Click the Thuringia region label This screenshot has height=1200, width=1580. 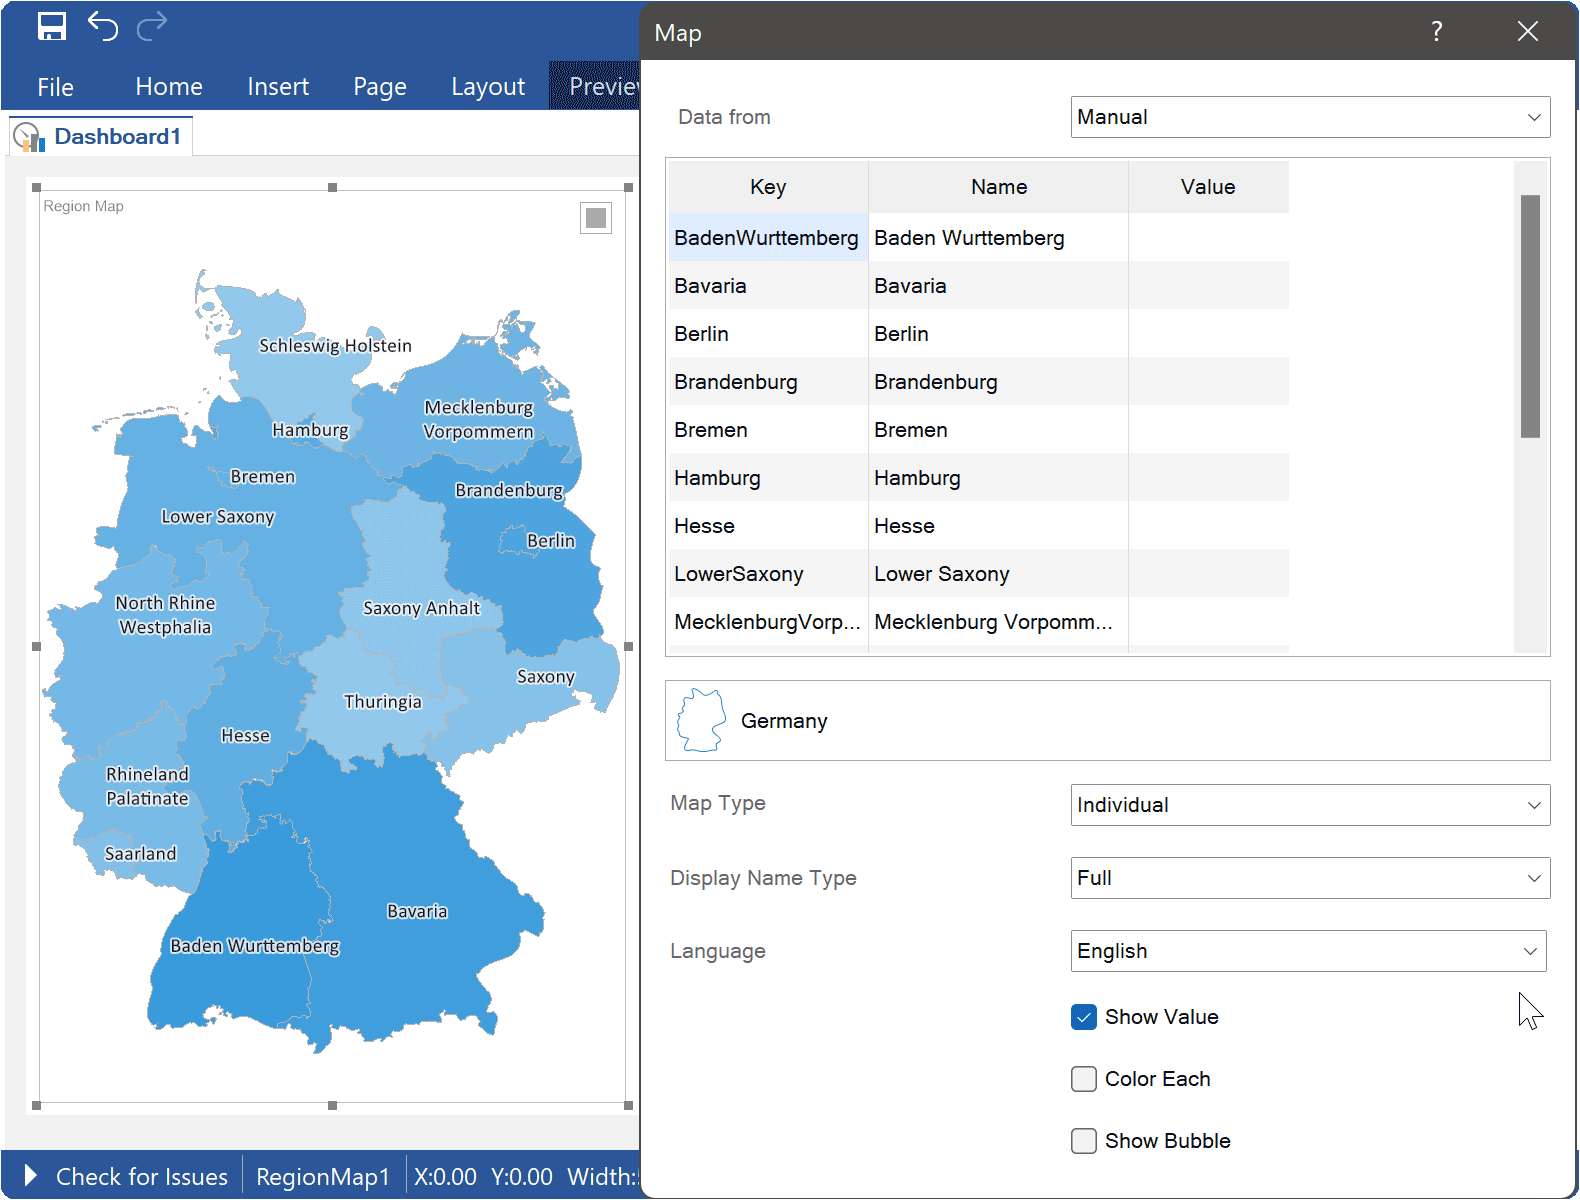(383, 702)
